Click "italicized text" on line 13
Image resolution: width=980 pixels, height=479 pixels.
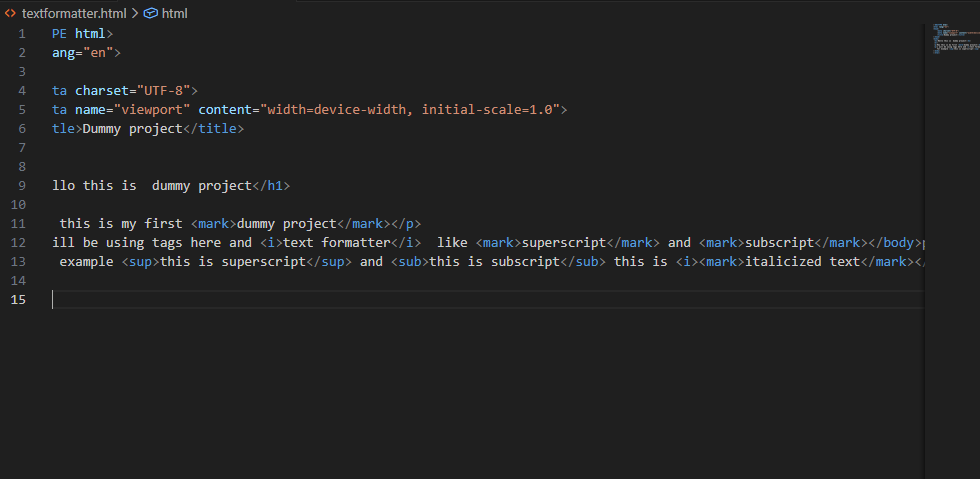[x=802, y=262]
